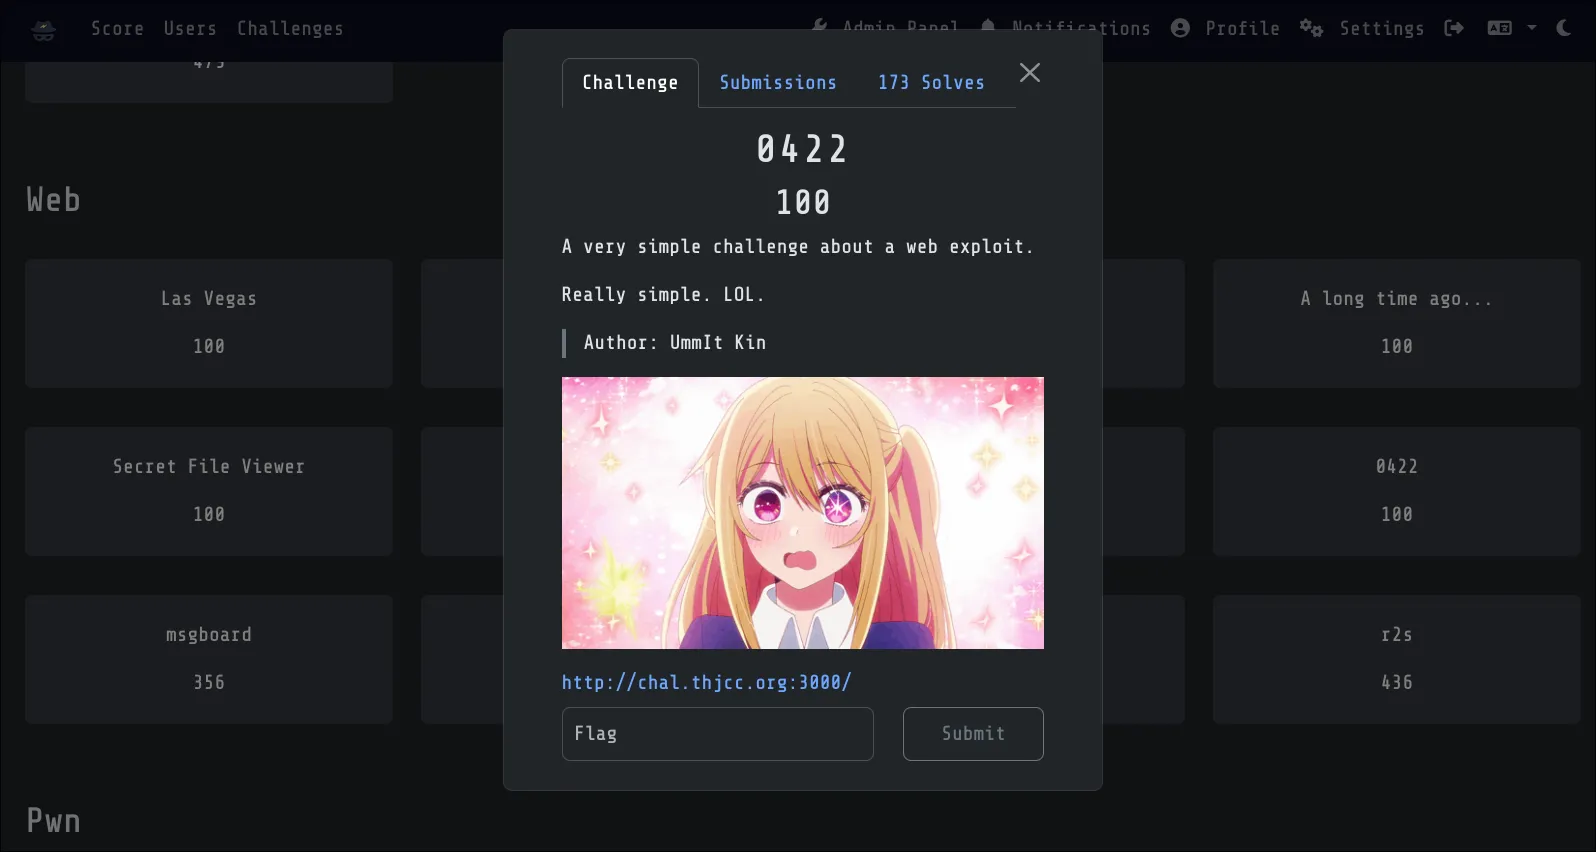Go to the Score page

click(117, 29)
